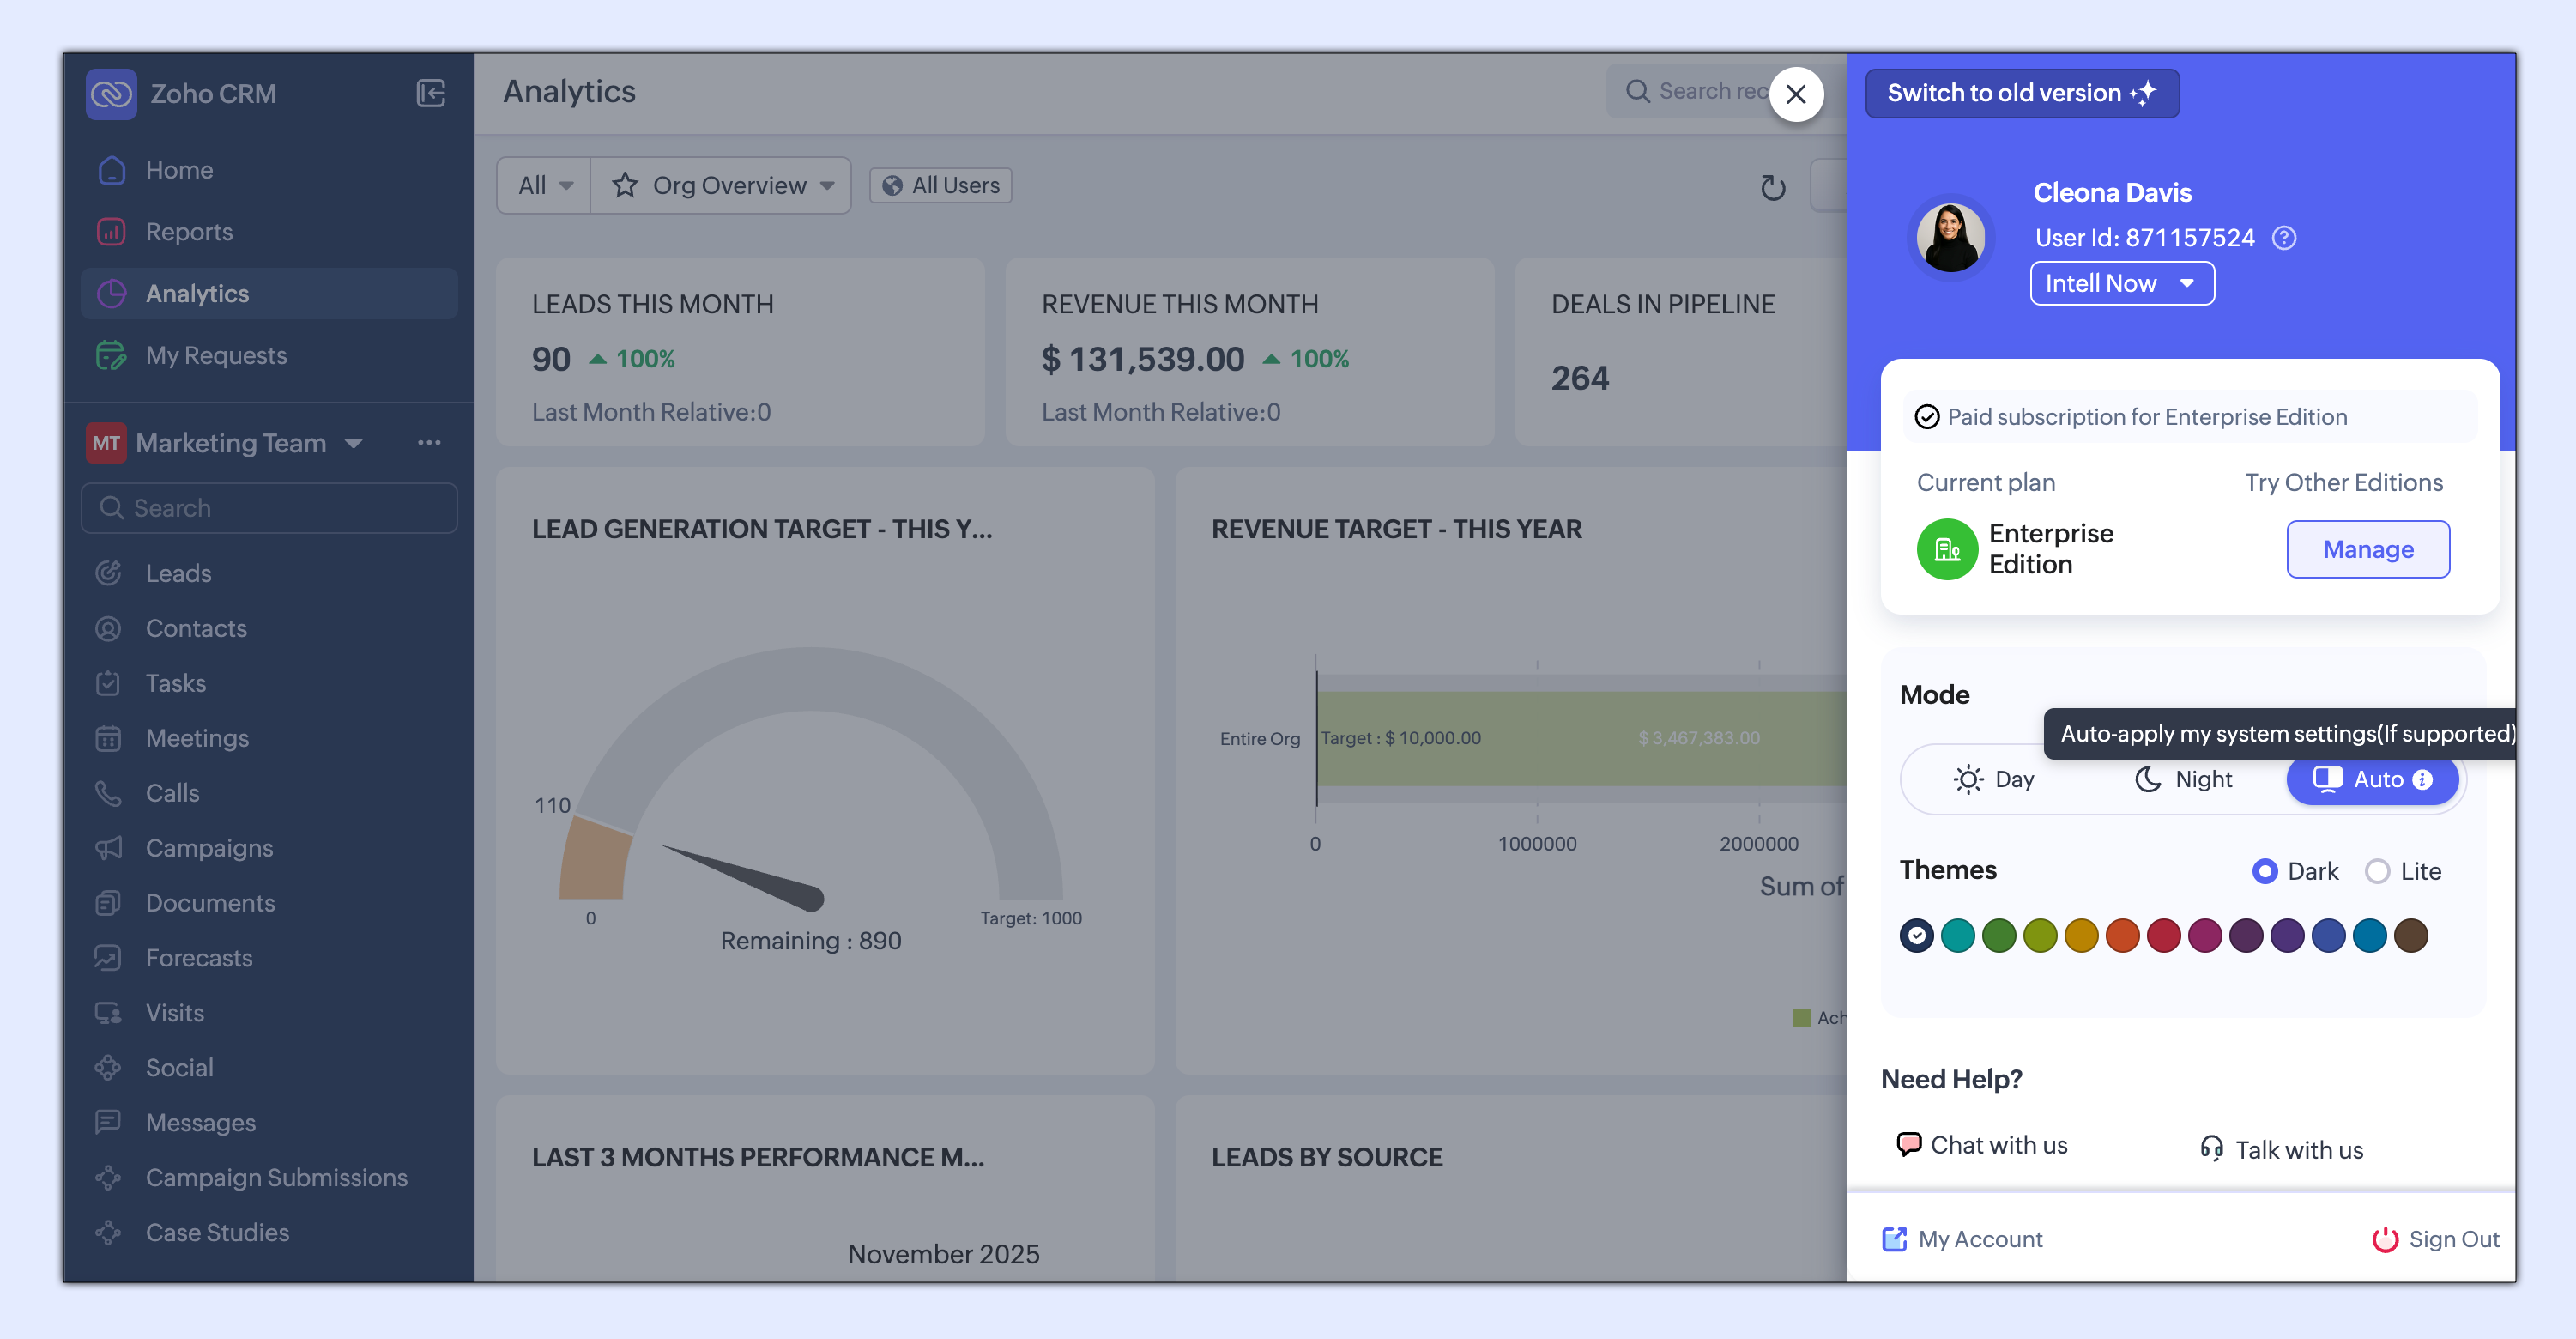Click the Auto mode info icon
2576x1339 pixels.
point(2423,780)
